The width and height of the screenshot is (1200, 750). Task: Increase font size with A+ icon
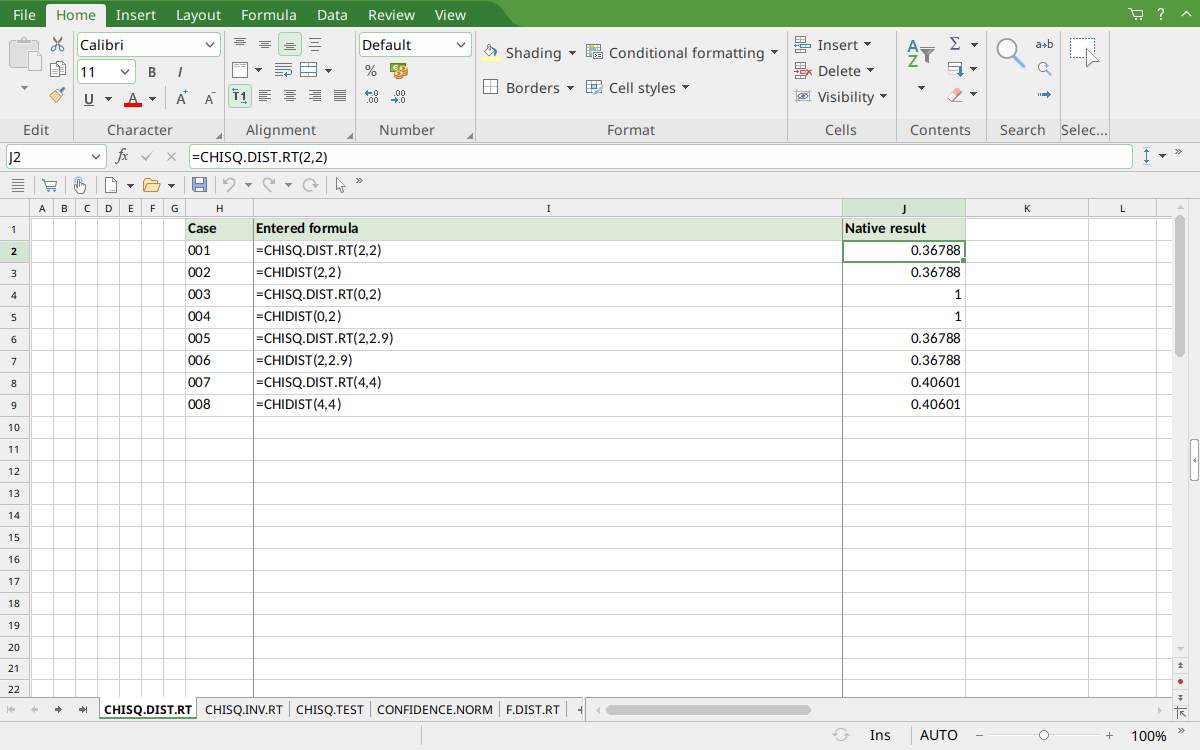(182, 98)
